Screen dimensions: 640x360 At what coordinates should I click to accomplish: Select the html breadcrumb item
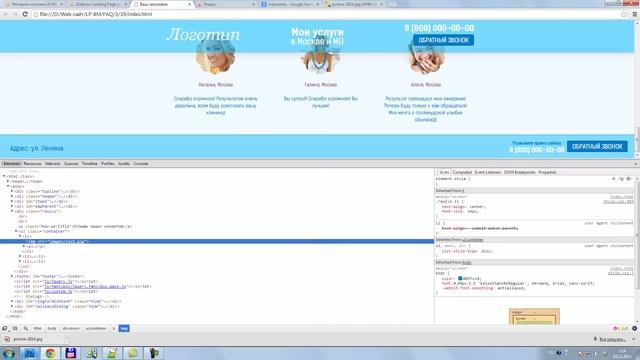[x=38, y=329]
